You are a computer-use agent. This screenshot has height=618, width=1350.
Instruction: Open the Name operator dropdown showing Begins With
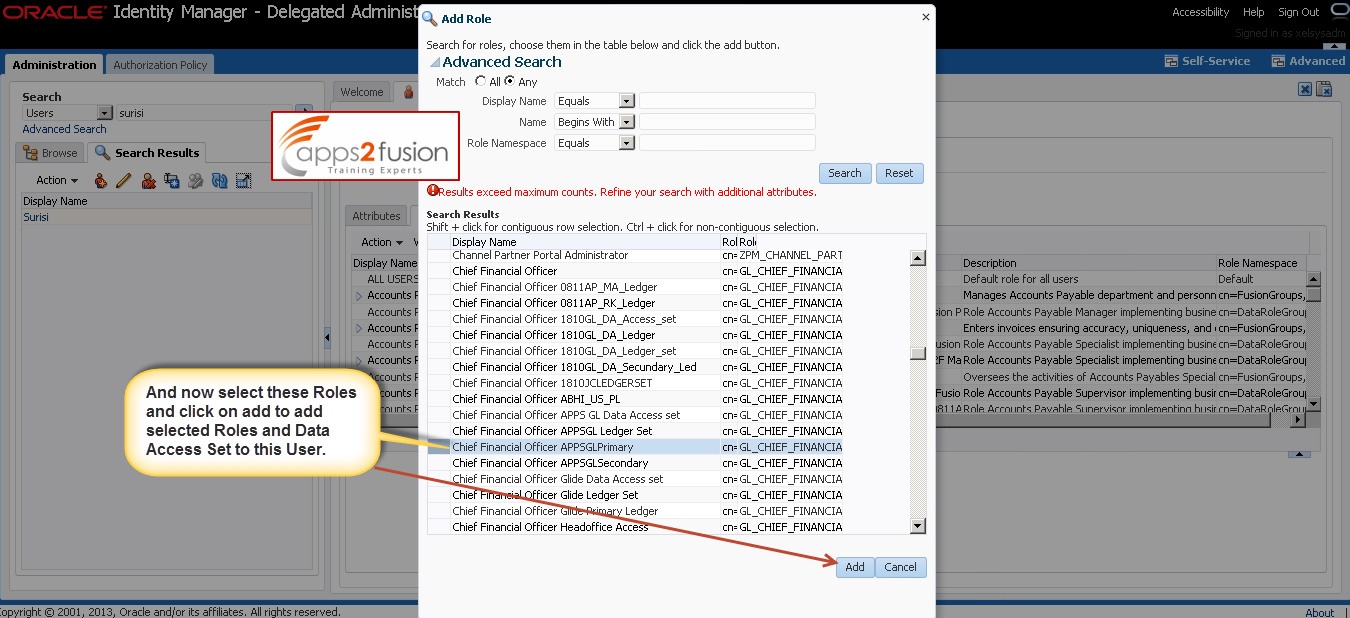(x=627, y=122)
